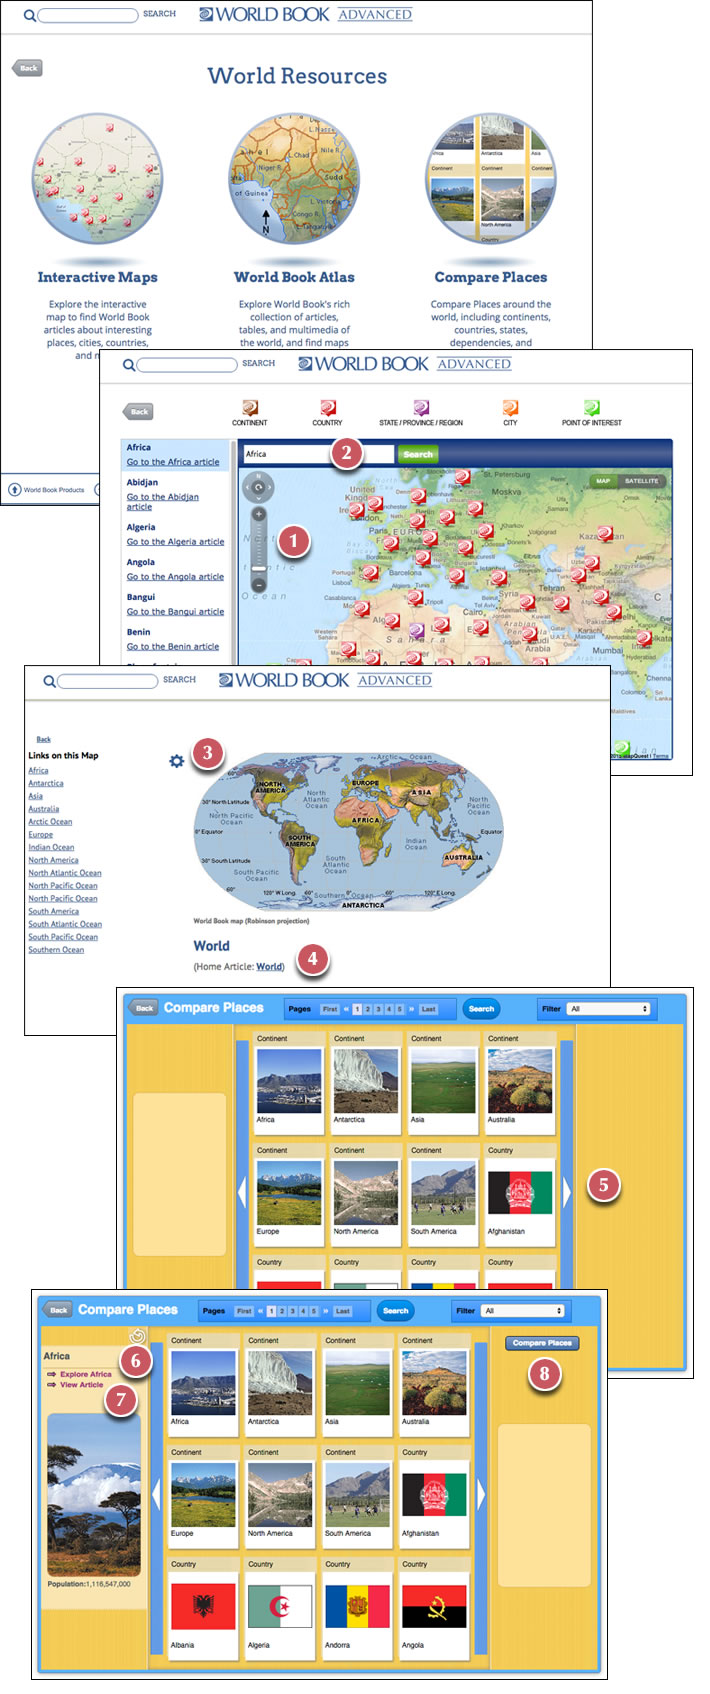Screen dimensions: 710x1694
Task: Click the World Book Products up-arrow icon
Action: [x=15, y=489]
